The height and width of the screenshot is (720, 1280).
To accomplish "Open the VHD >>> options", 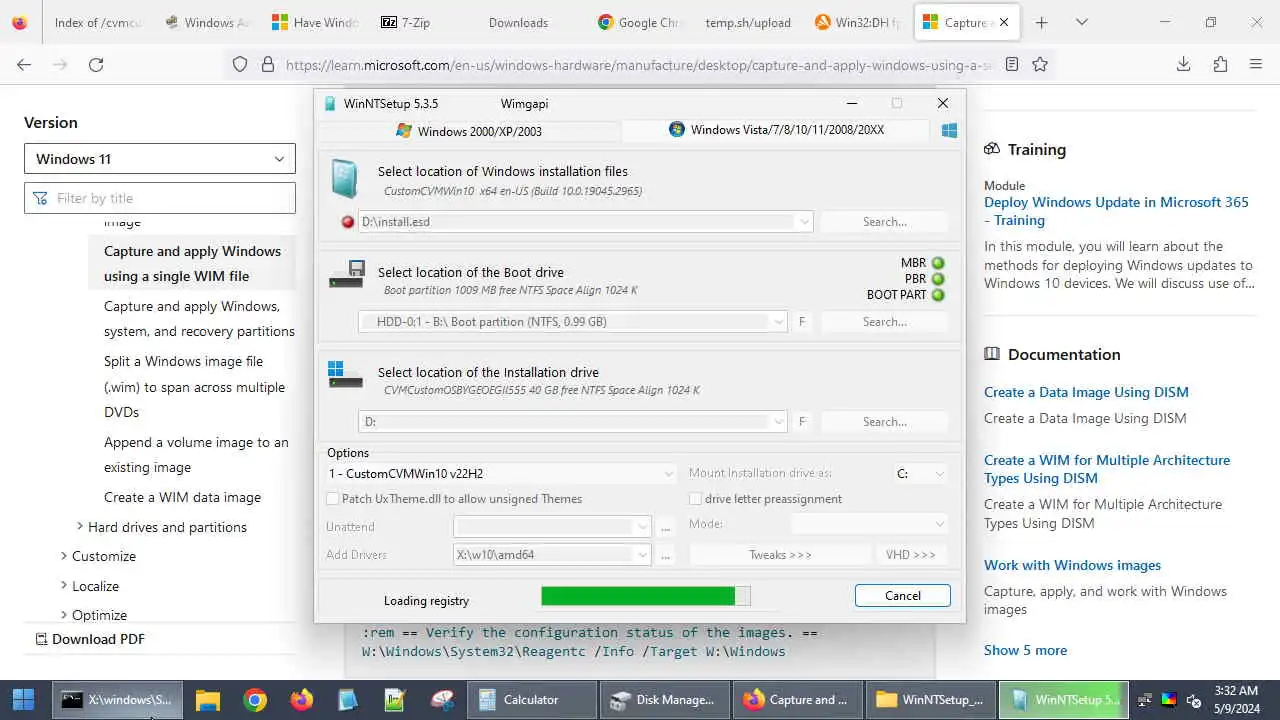I will (x=910, y=555).
